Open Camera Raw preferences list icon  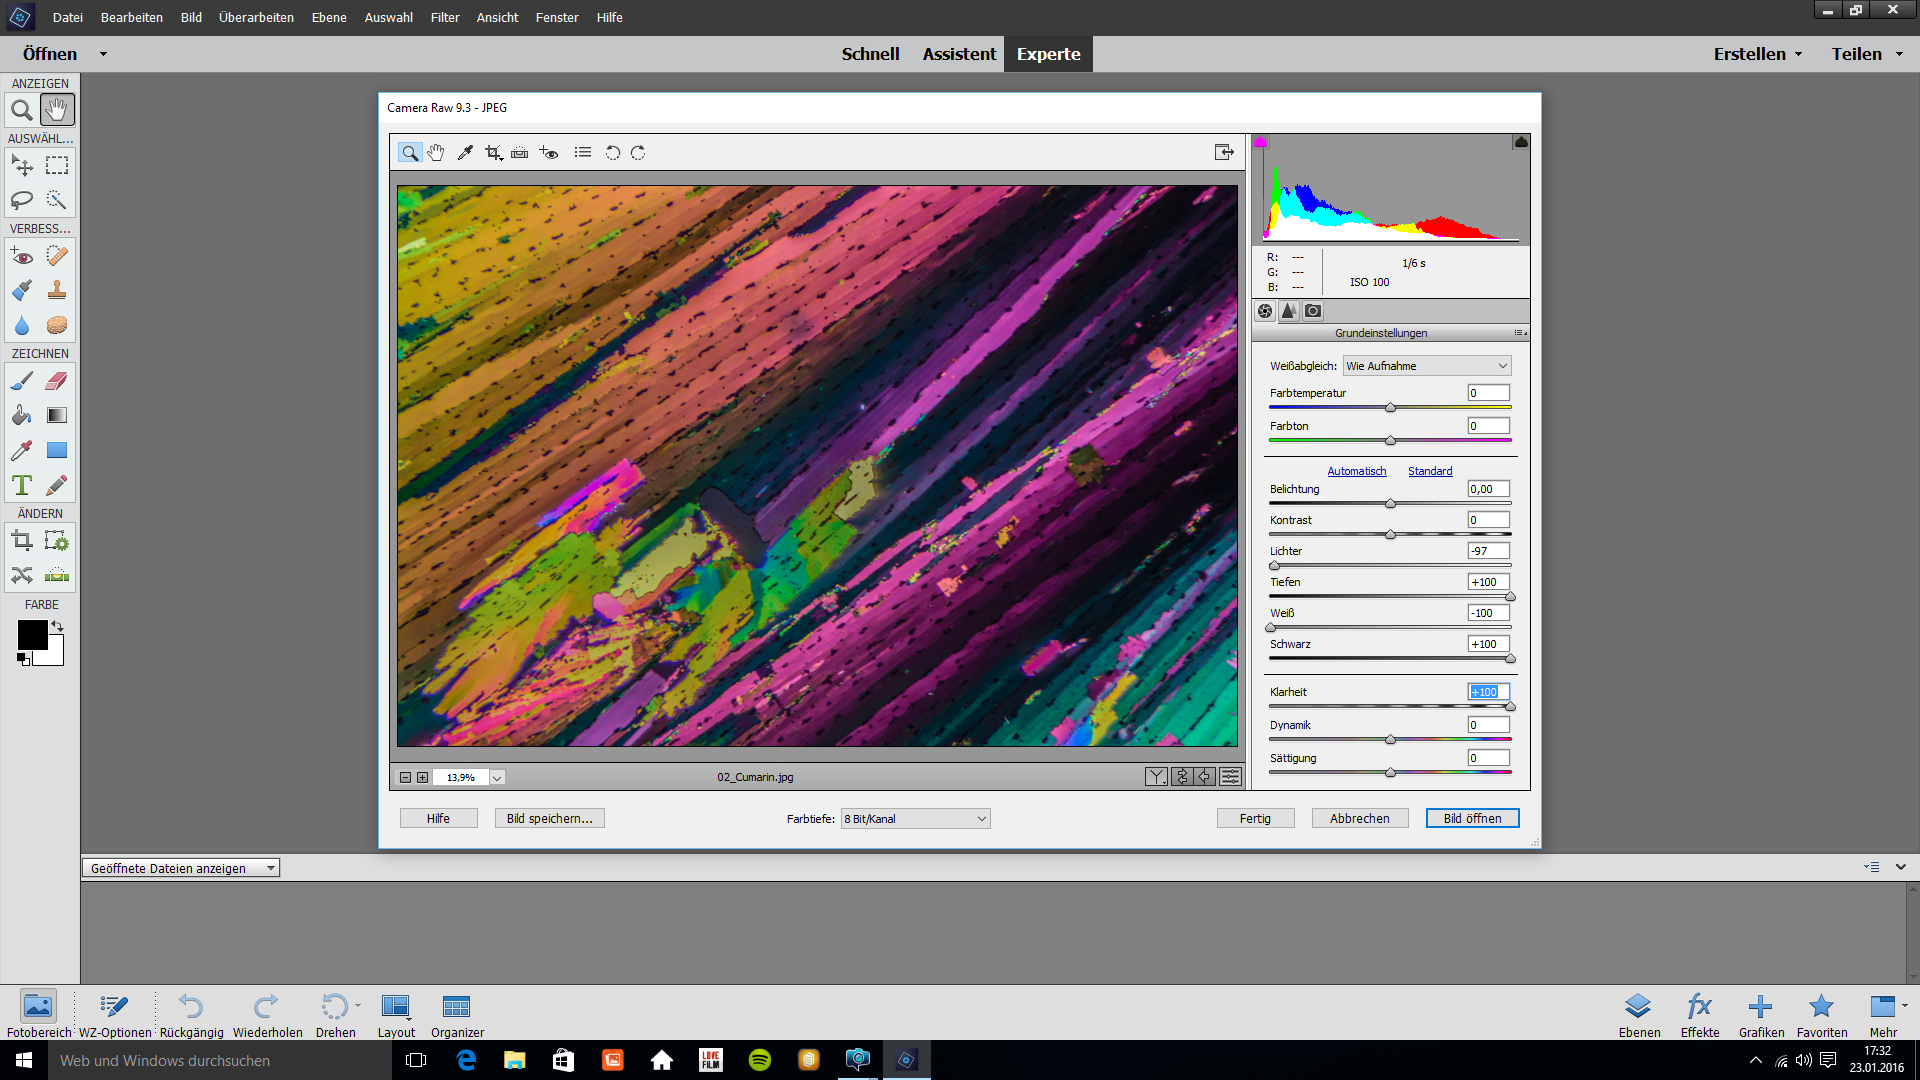coord(583,153)
